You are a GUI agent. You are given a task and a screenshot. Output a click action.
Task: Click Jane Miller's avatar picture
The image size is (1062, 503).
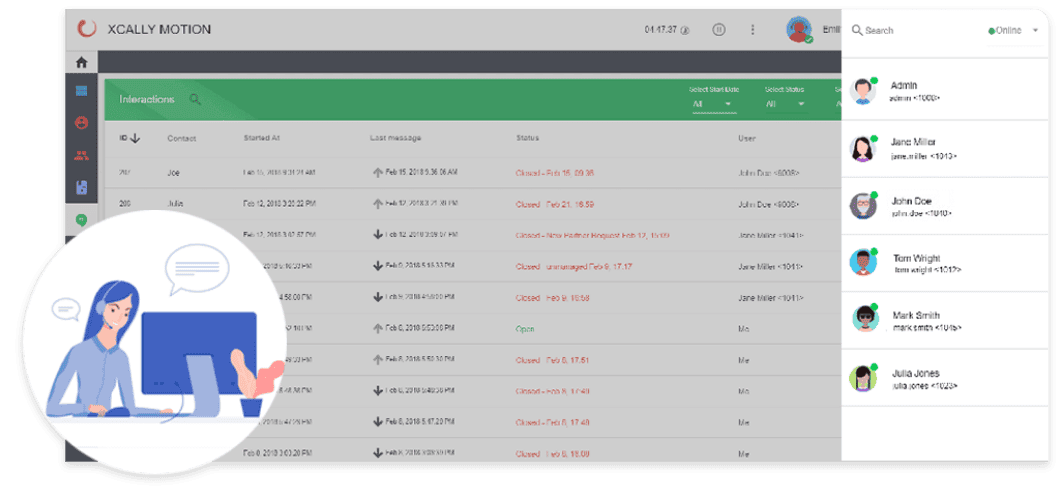coord(863,149)
